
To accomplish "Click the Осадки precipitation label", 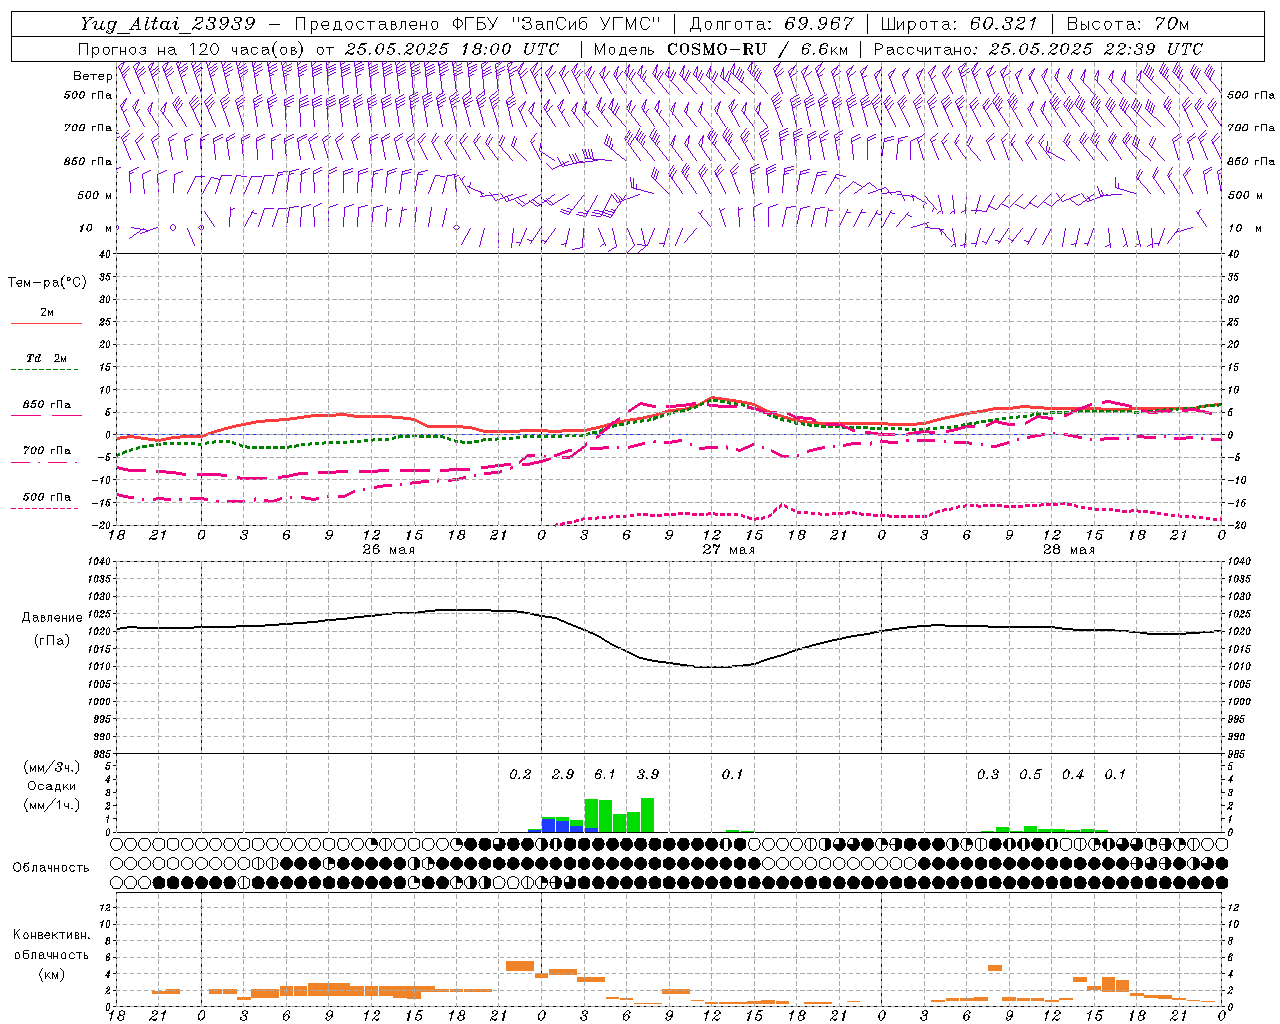I will 51,786.
